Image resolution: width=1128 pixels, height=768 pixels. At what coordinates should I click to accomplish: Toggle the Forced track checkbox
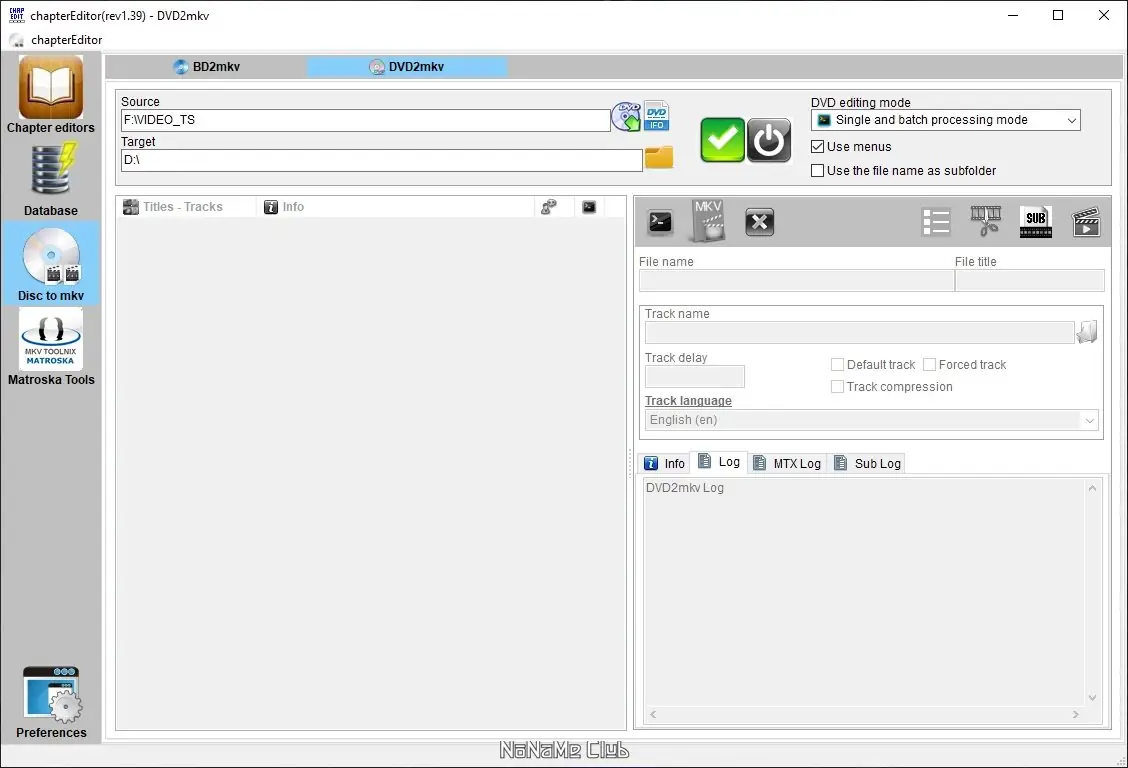(929, 365)
